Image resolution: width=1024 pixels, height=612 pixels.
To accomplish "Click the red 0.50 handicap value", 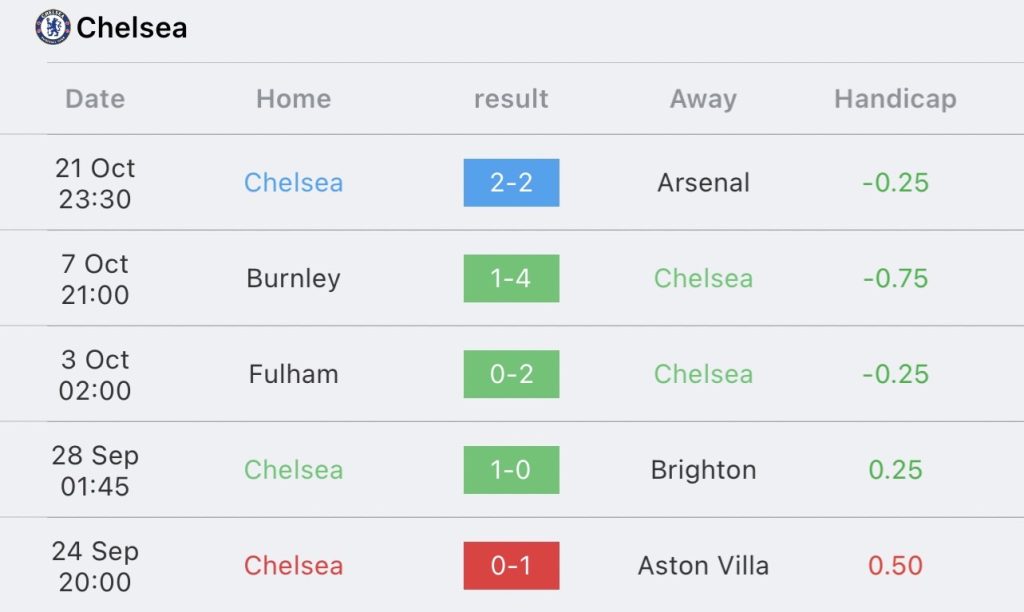I will point(895,566).
